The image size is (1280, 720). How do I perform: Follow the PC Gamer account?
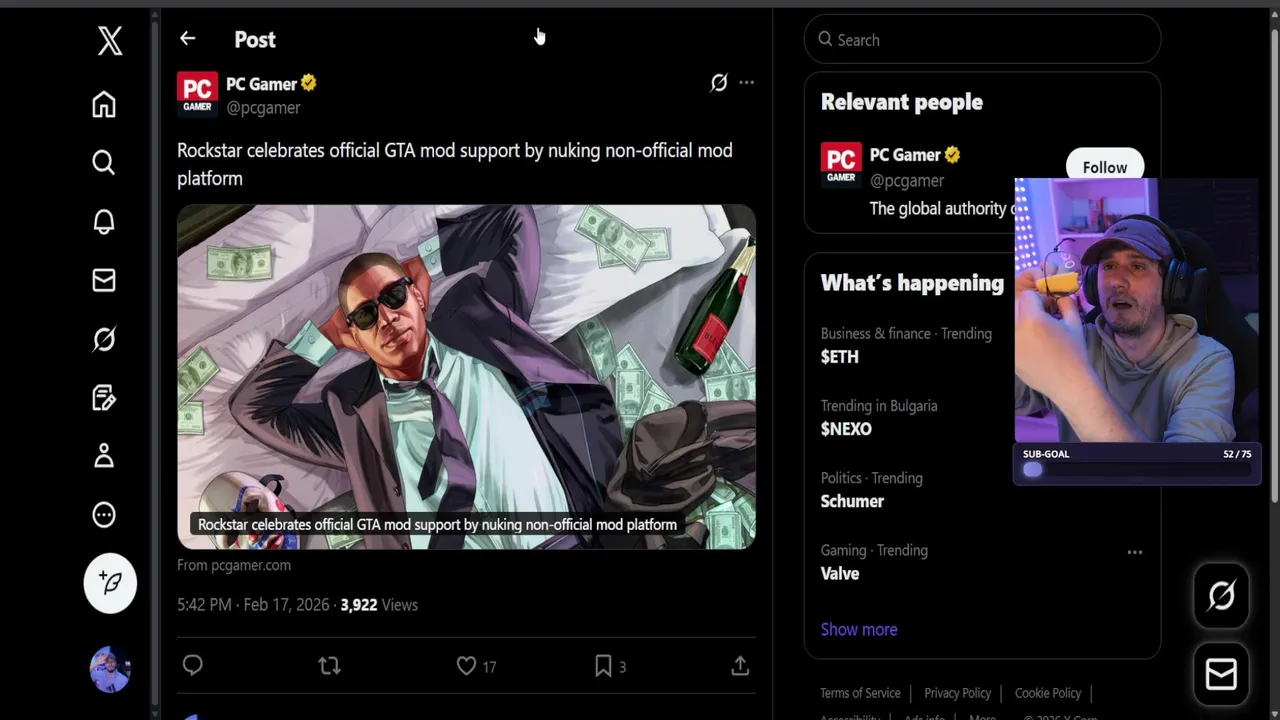point(1104,167)
